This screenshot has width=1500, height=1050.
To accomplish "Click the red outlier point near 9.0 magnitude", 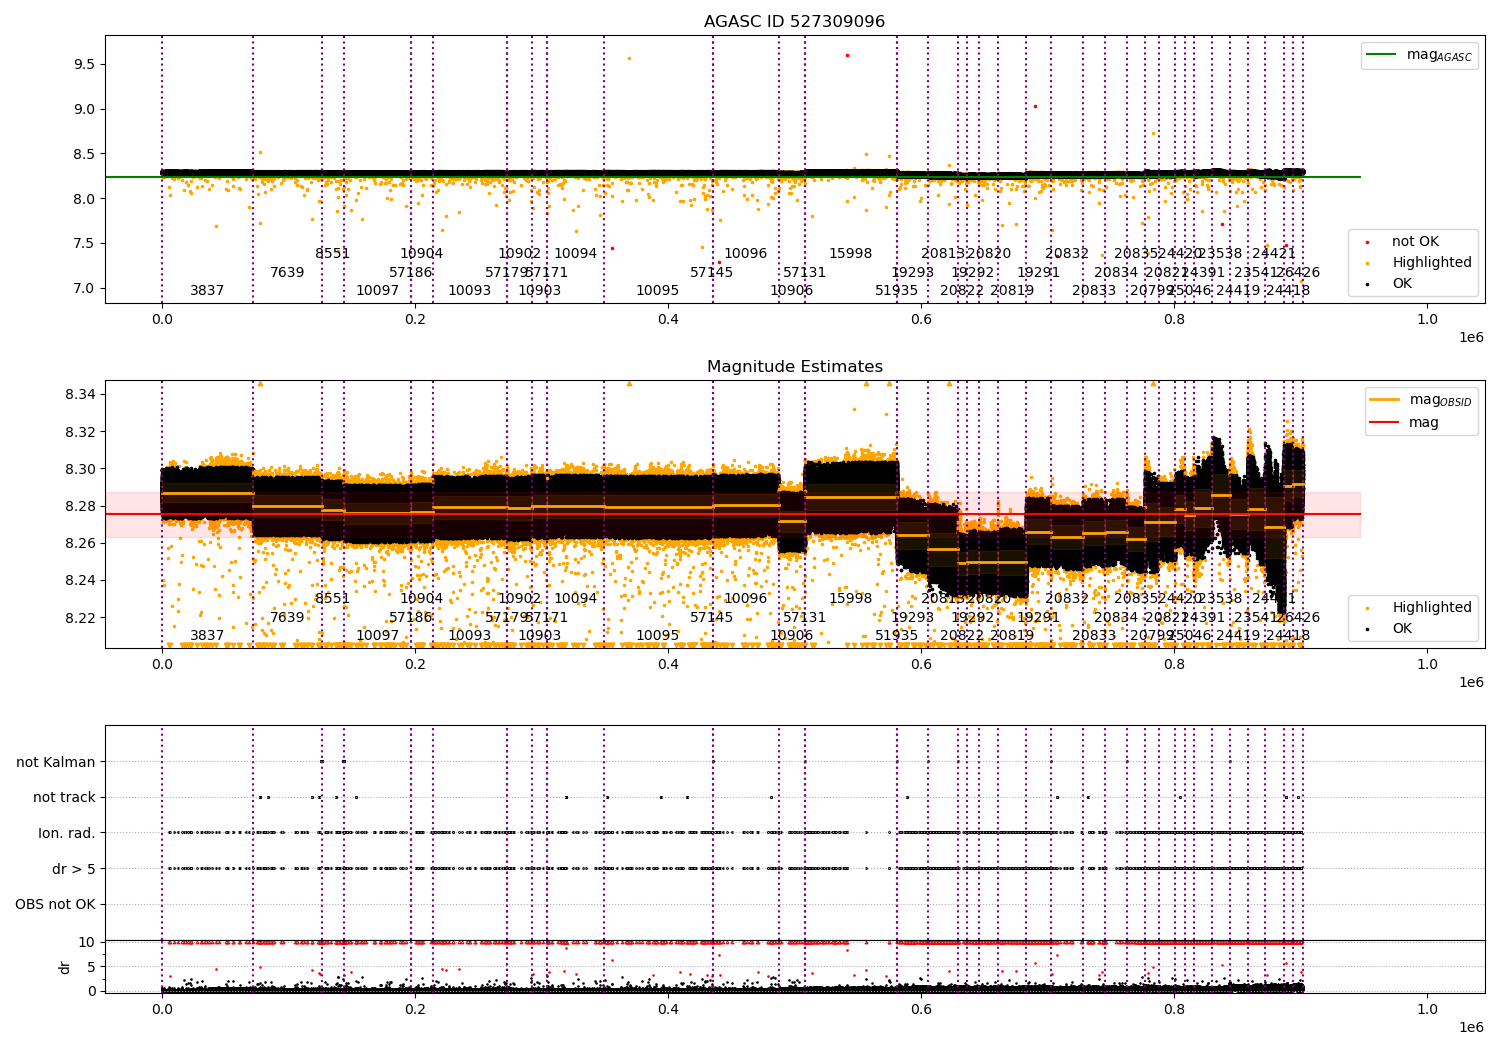I will pos(1035,106).
